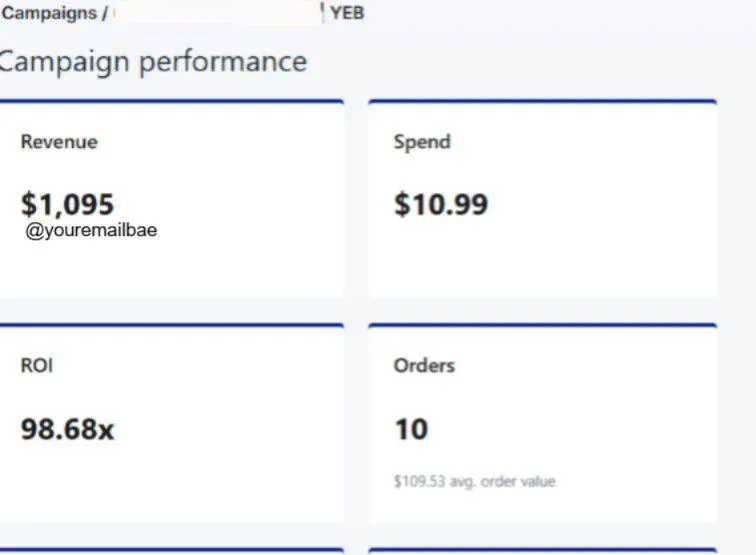Image resolution: width=756 pixels, height=555 pixels.
Task: Click the $109.53 avg. order value text
Action: (474, 481)
